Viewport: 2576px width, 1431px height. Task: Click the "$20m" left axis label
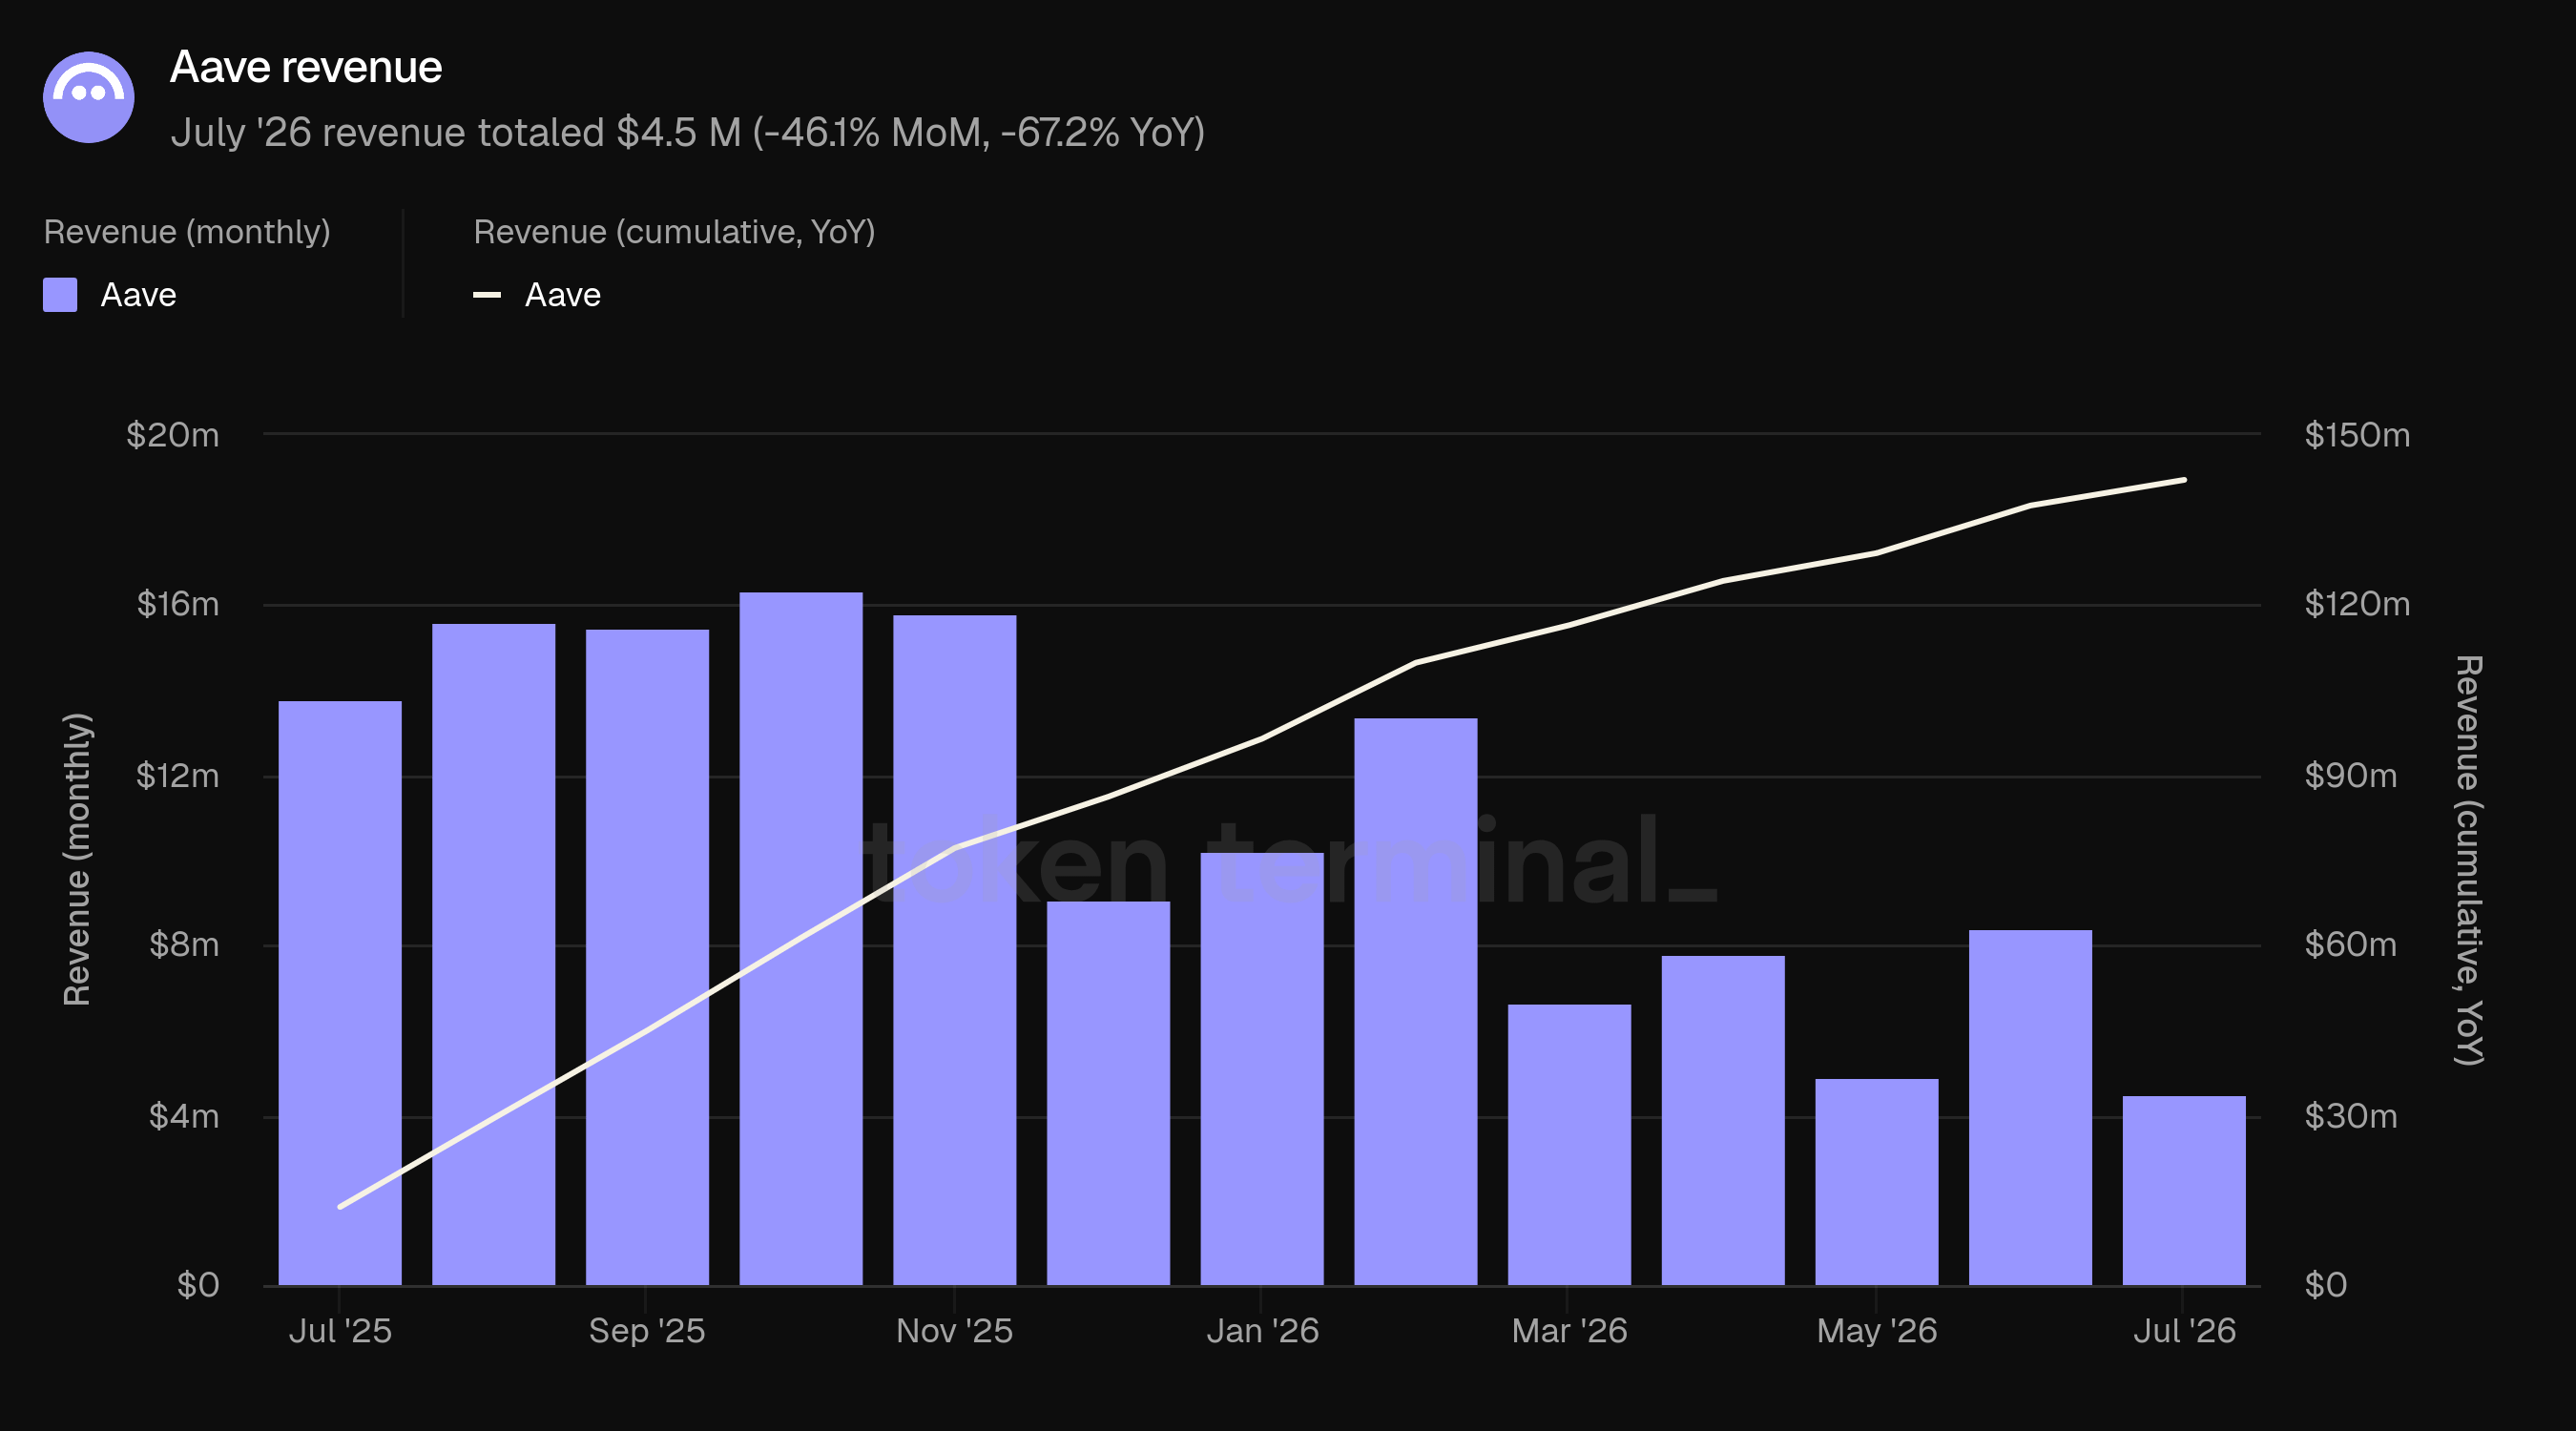point(172,435)
